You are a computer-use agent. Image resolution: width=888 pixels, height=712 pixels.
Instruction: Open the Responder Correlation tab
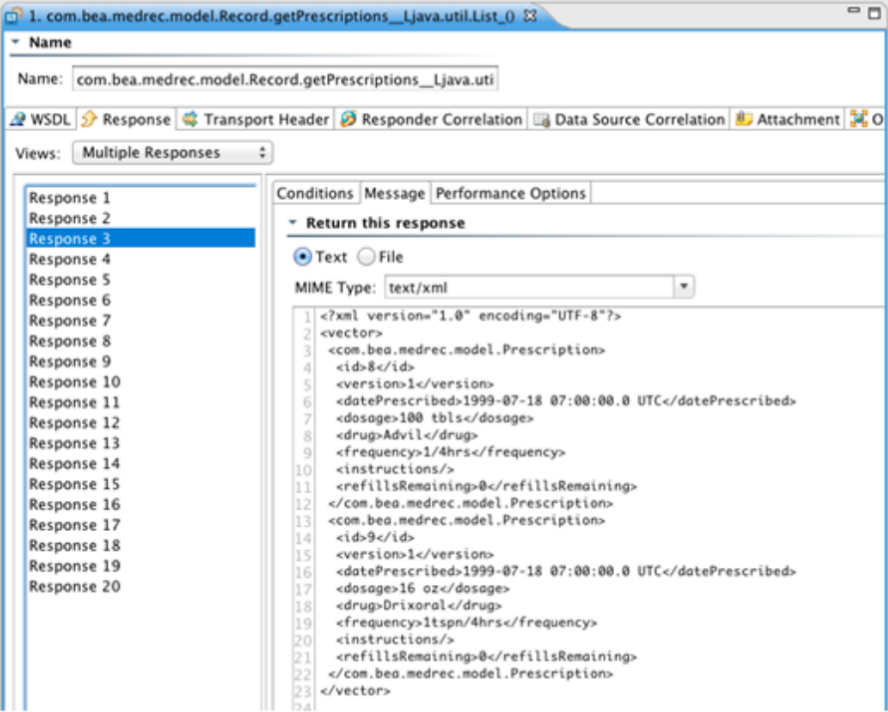(x=431, y=120)
